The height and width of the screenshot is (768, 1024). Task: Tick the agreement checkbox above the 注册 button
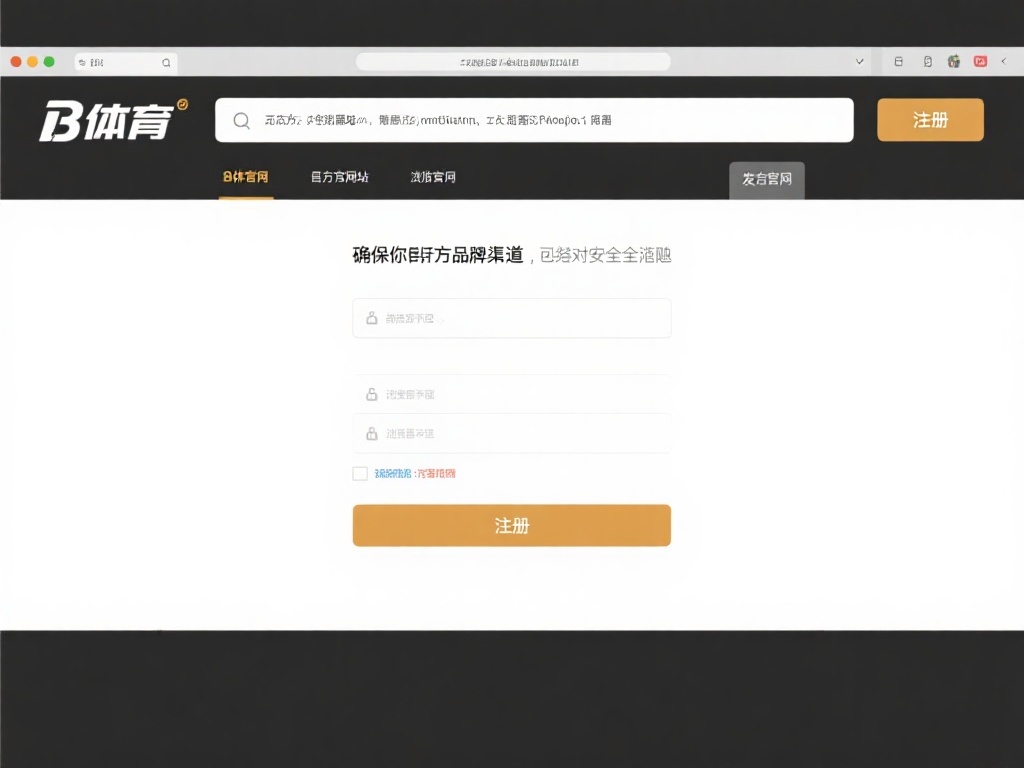360,473
